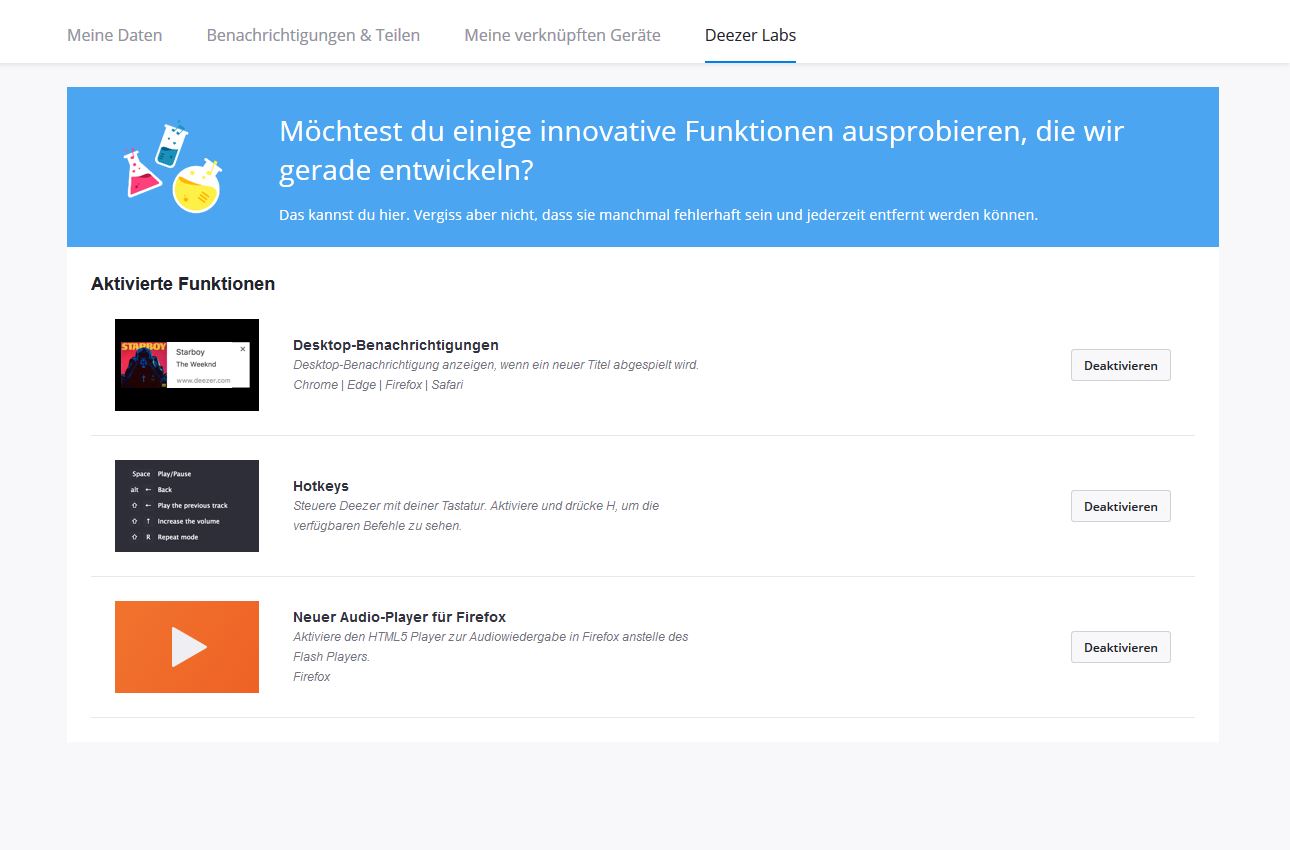Click the Desktop-Benachrichtigungen heading
1290x850 pixels.
tap(396, 345)
